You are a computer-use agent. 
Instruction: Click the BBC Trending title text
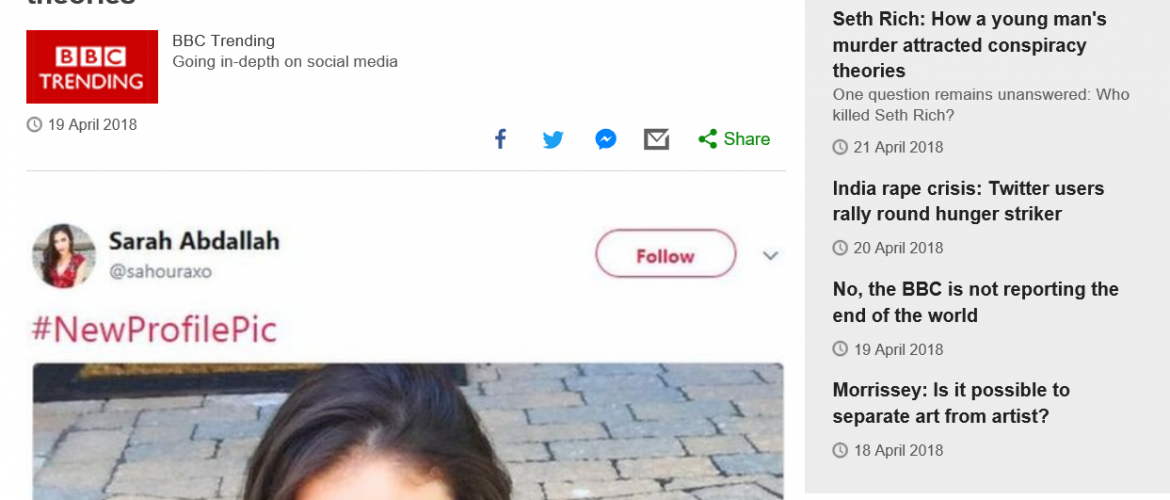[223, 41]
